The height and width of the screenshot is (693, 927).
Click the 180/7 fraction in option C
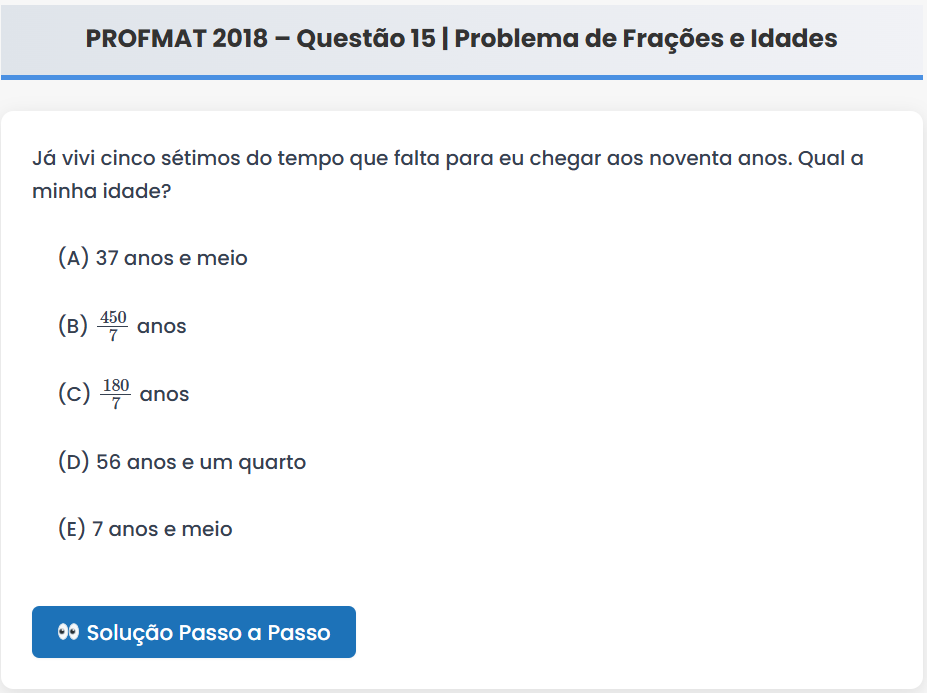tap(115, 394)
